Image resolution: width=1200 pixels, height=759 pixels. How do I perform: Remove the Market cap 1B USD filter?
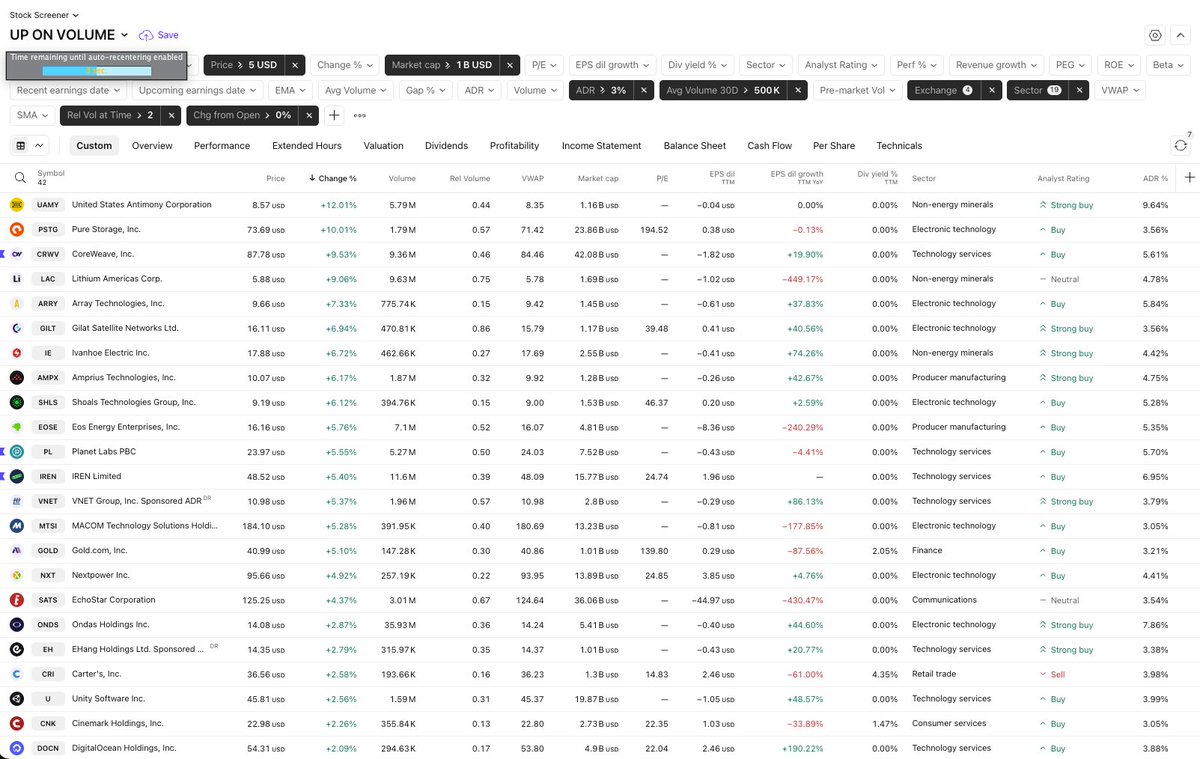[509, 65]
